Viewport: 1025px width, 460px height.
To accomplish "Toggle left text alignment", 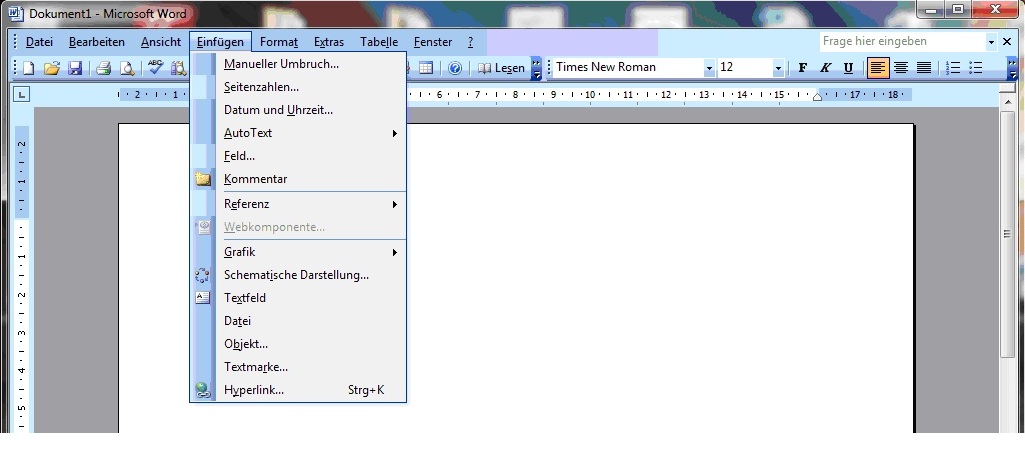I will click(878, 68).
